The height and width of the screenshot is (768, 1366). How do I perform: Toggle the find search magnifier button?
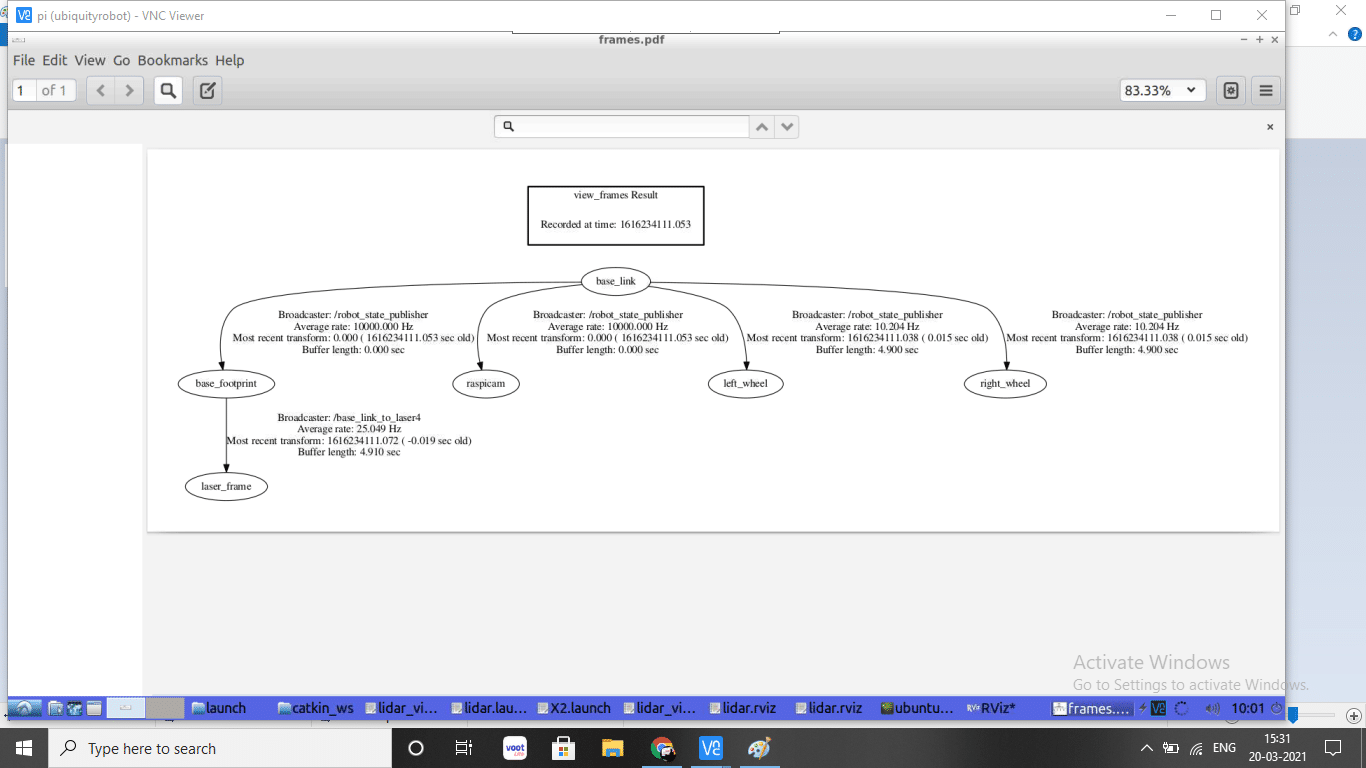coord(168,91)
